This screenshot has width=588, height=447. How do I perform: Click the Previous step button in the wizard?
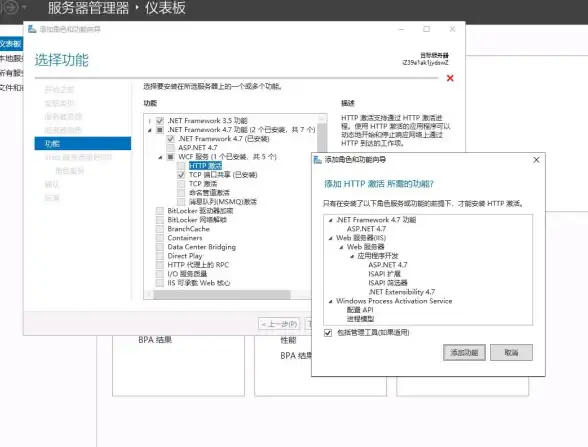(279, 324)
